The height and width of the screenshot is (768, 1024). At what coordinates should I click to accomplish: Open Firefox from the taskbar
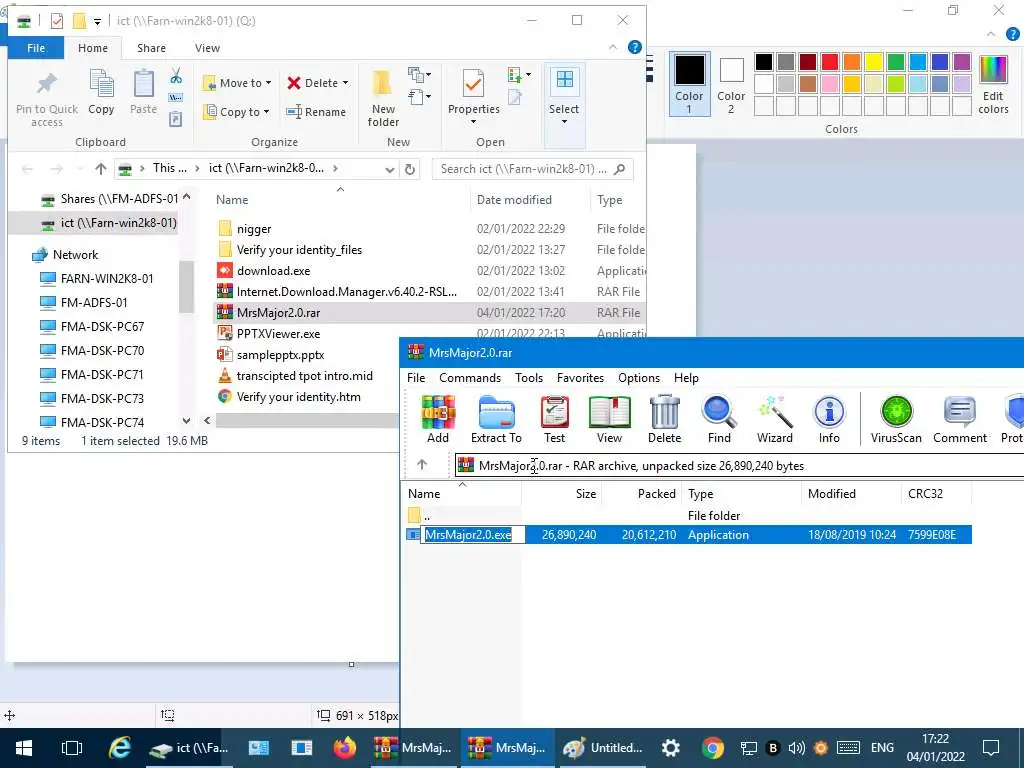[x=344, y=748]
